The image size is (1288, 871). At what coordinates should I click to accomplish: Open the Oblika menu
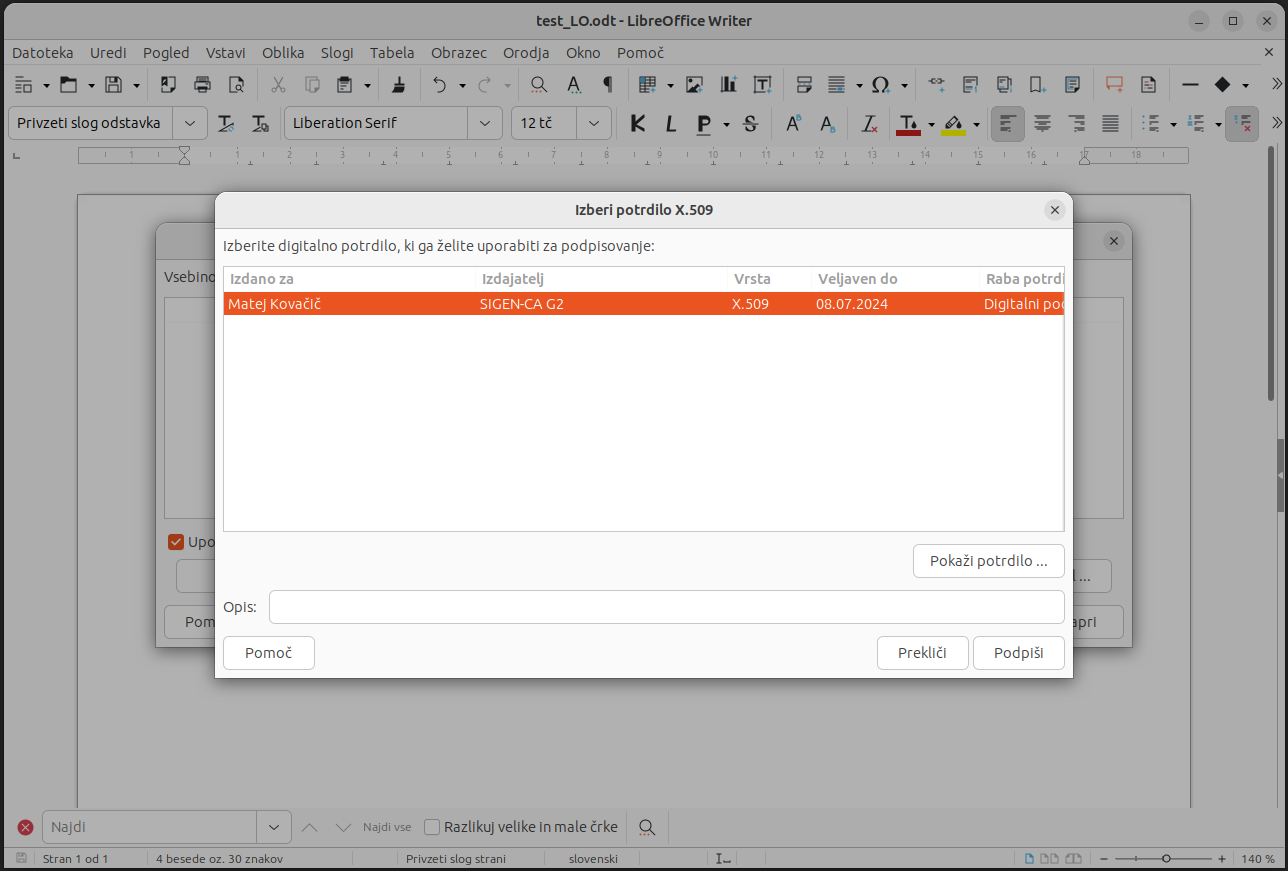pyautogui.click(x=283, y=53)
